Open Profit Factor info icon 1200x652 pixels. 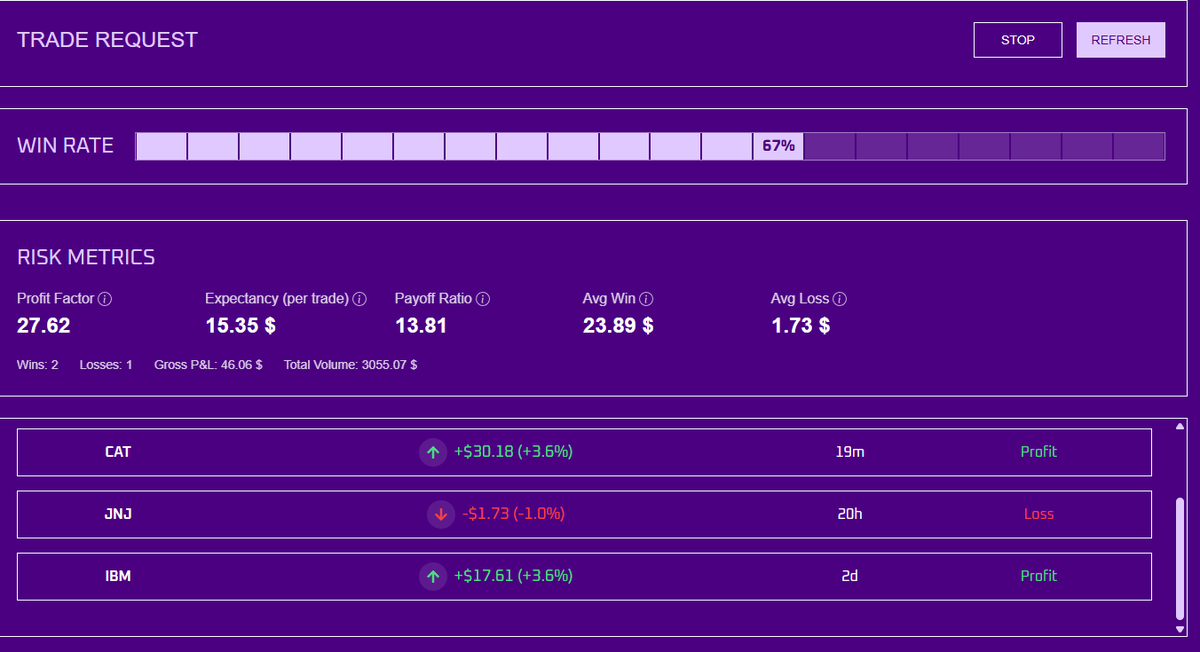105,299
